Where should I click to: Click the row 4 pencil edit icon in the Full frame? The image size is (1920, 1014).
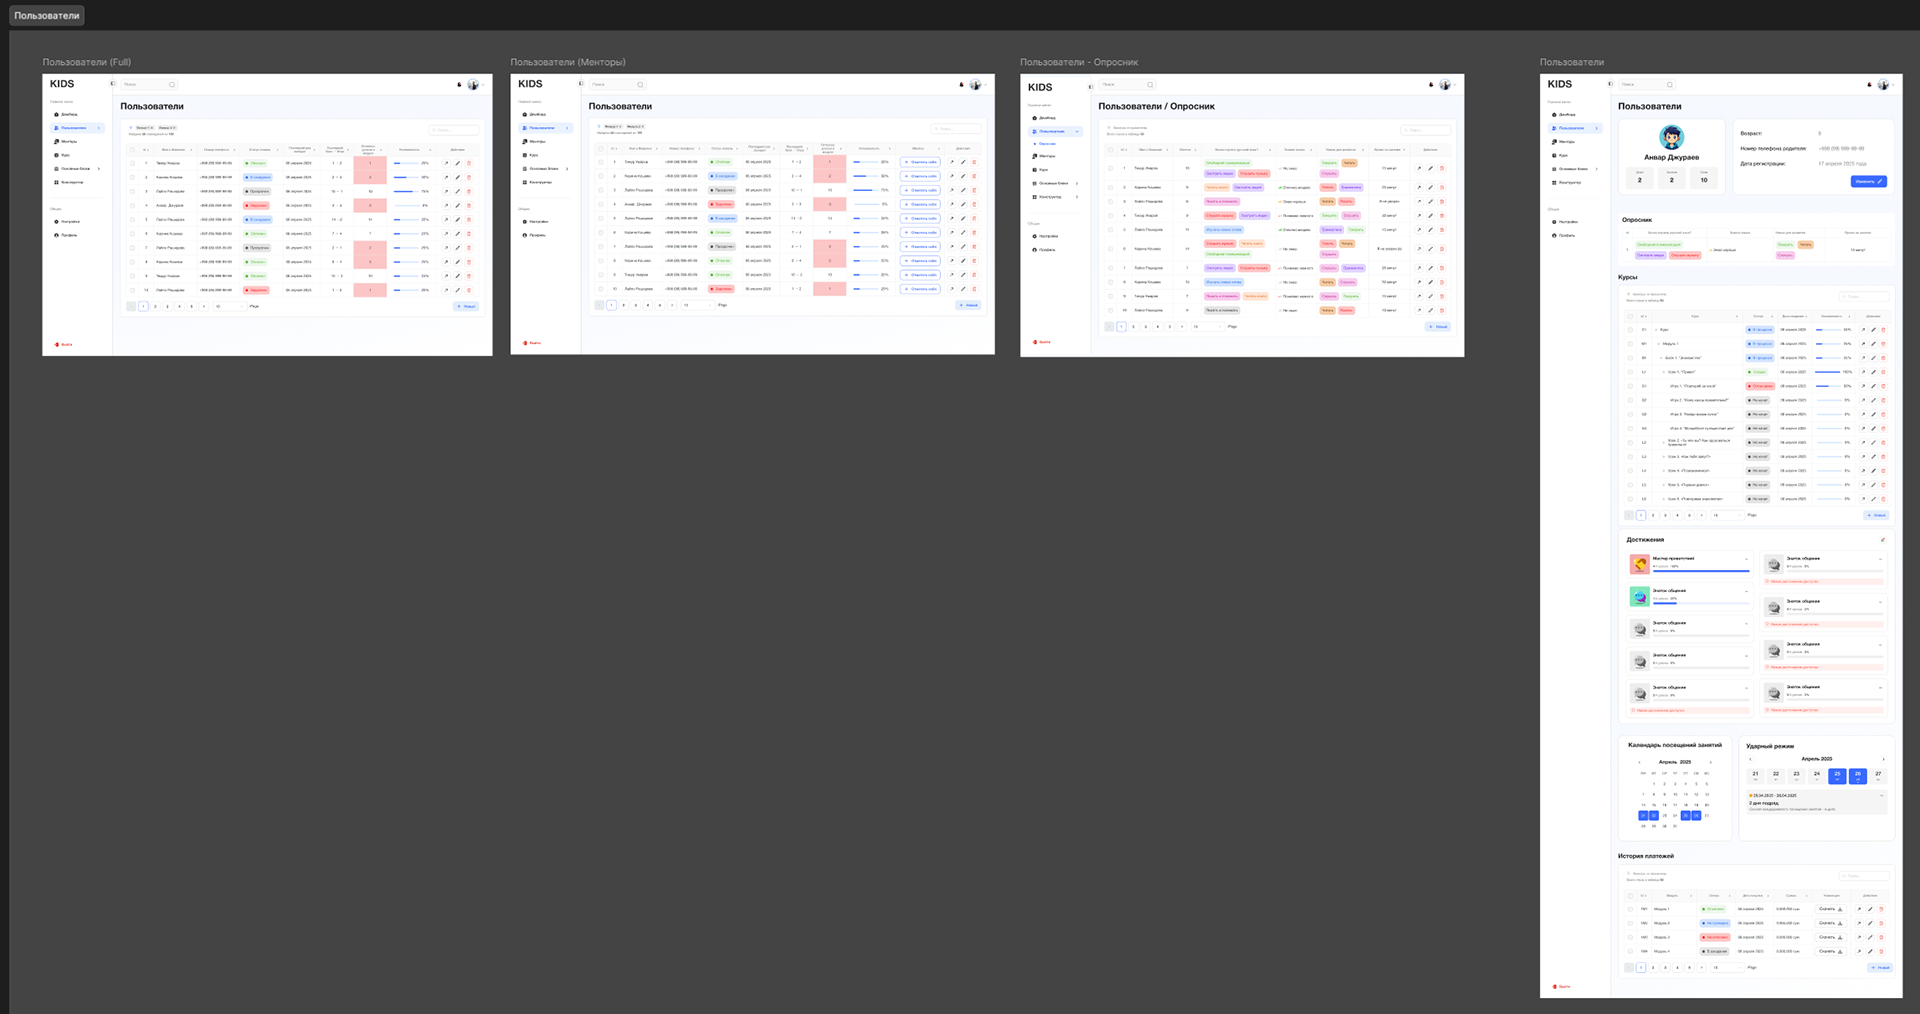458,205
